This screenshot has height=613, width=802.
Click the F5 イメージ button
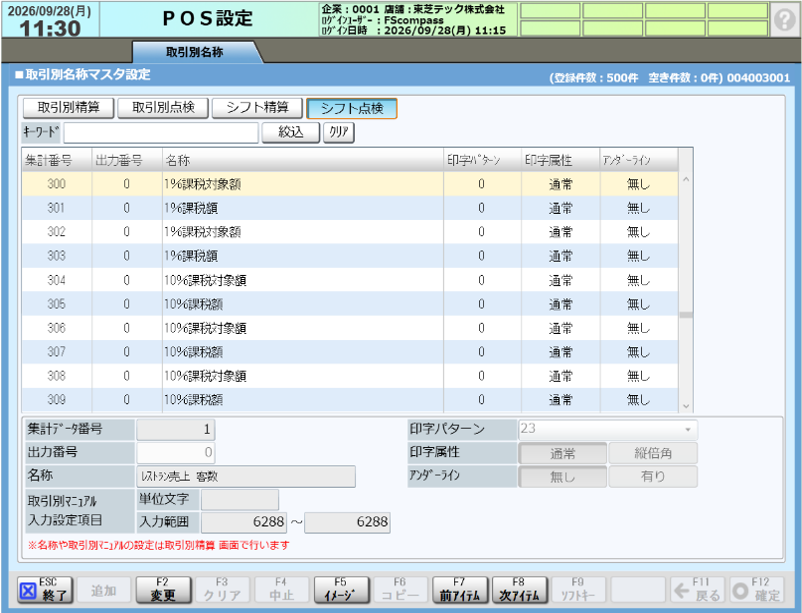pyautogui.click(x=341, y=590)
